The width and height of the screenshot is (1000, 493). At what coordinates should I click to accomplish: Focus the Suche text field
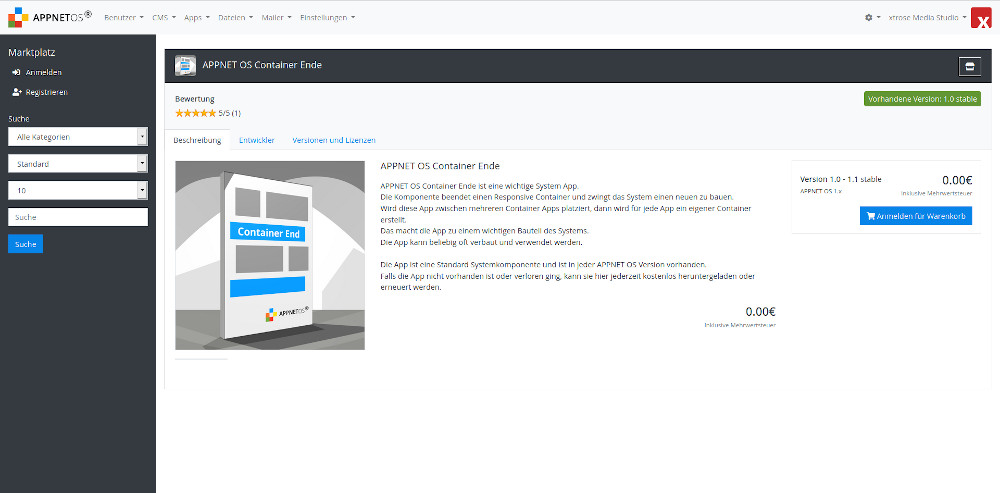click(x=78, y=217)
